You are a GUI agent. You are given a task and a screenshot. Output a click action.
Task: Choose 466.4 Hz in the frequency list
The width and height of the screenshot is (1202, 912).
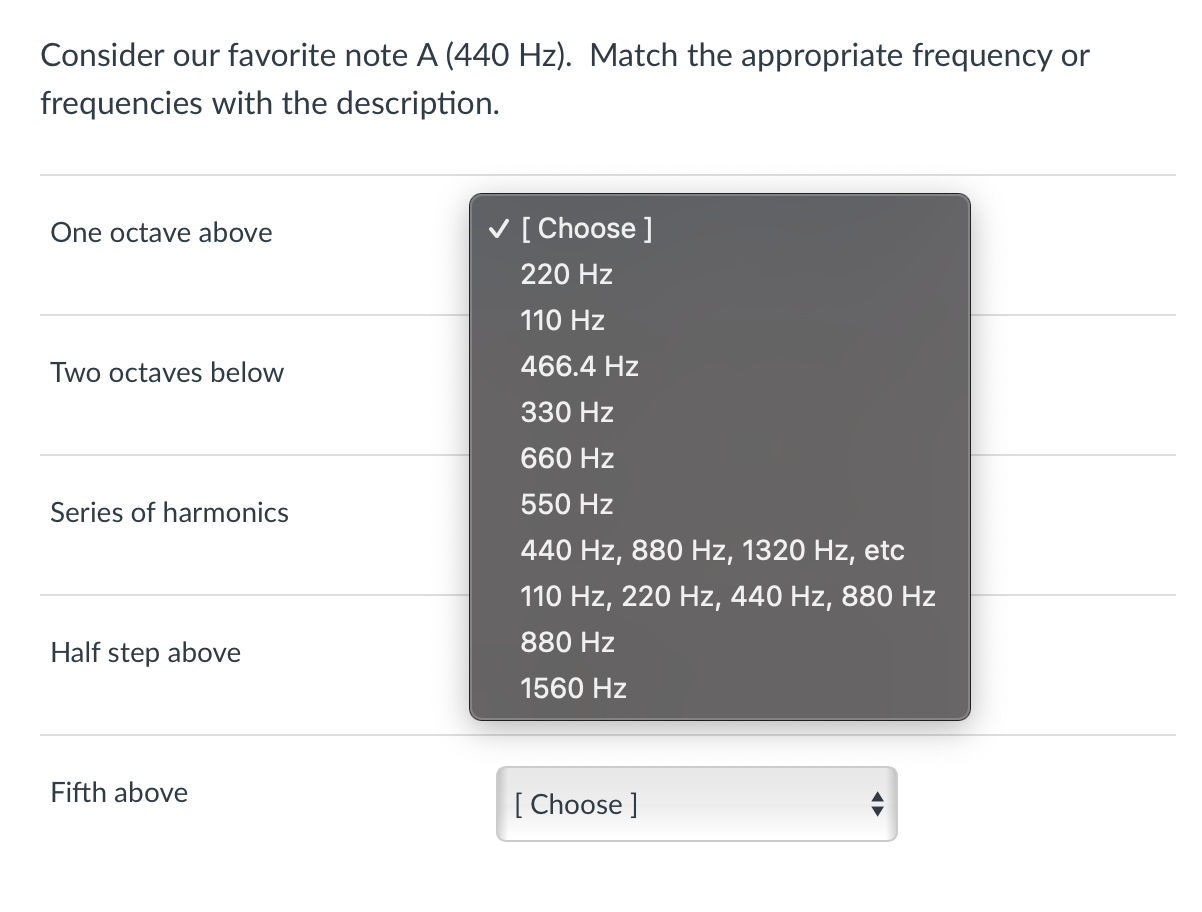(x=580, y=366)
